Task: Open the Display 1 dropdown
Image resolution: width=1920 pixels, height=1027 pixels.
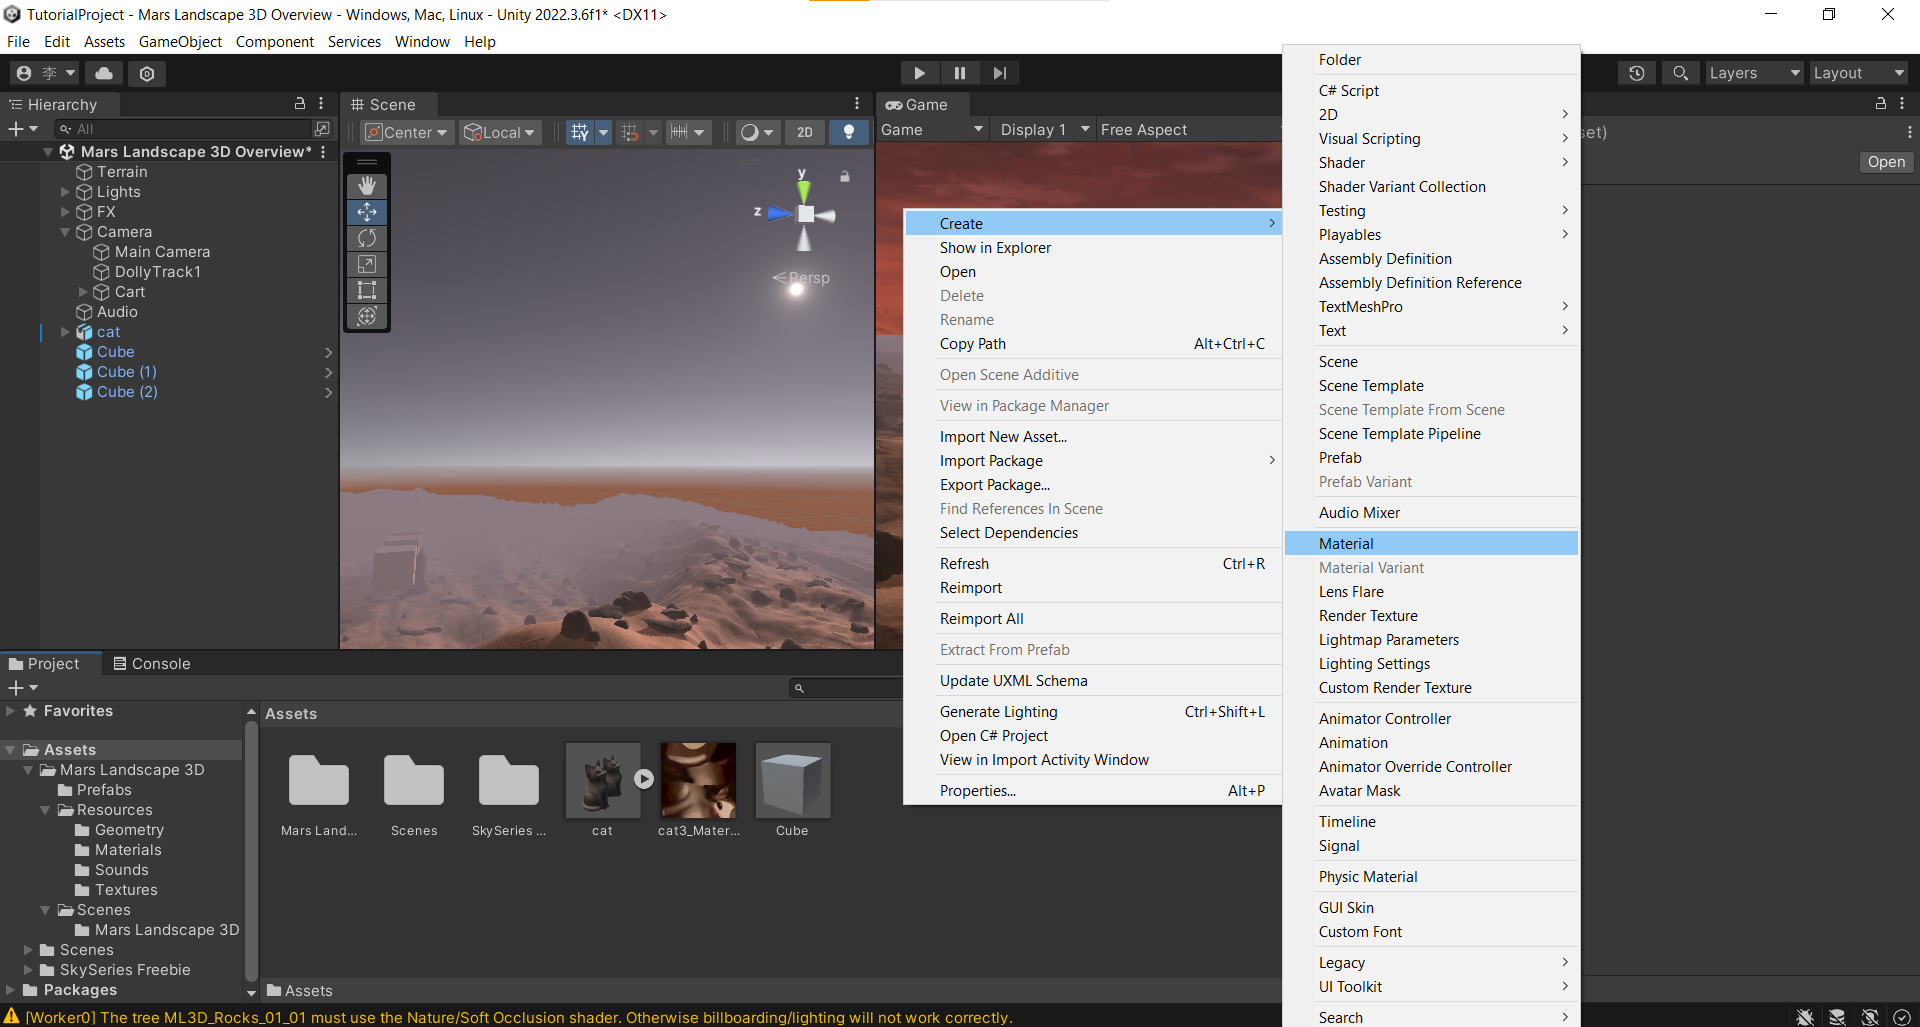Action: point(1044,130)
